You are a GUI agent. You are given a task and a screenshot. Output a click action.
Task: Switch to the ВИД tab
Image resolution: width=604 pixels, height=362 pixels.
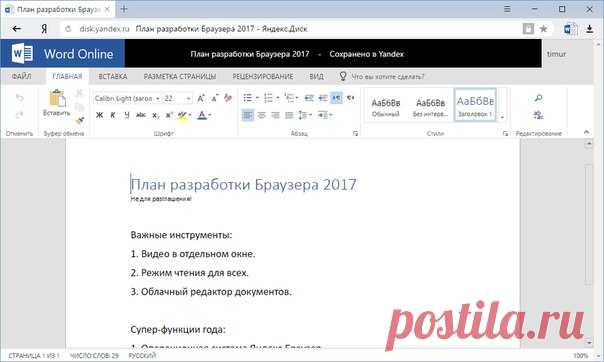click(316, 77)
